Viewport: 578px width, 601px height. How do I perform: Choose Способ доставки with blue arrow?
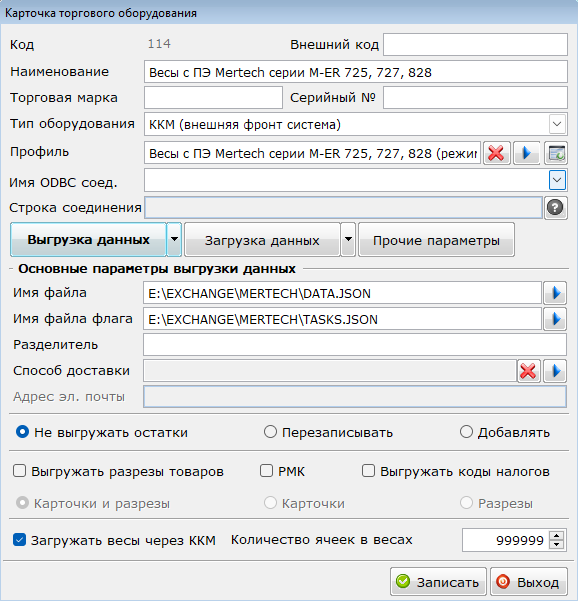tap(555, 371)
